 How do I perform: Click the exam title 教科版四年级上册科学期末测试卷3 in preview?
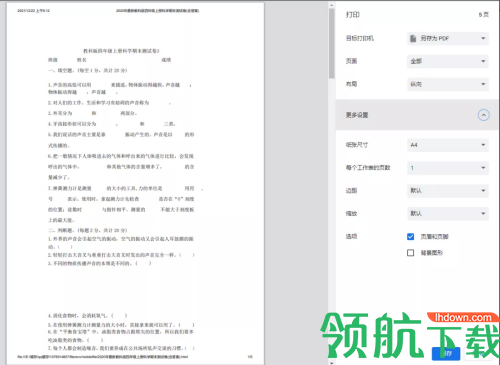(x=121, y=51)
